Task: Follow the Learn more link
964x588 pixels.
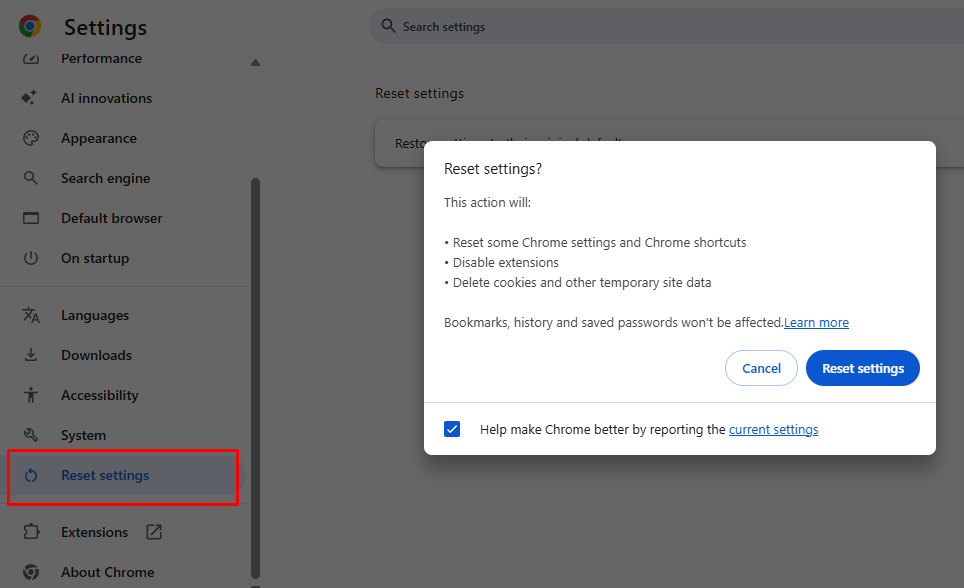Action: click(x=816, y=323)
